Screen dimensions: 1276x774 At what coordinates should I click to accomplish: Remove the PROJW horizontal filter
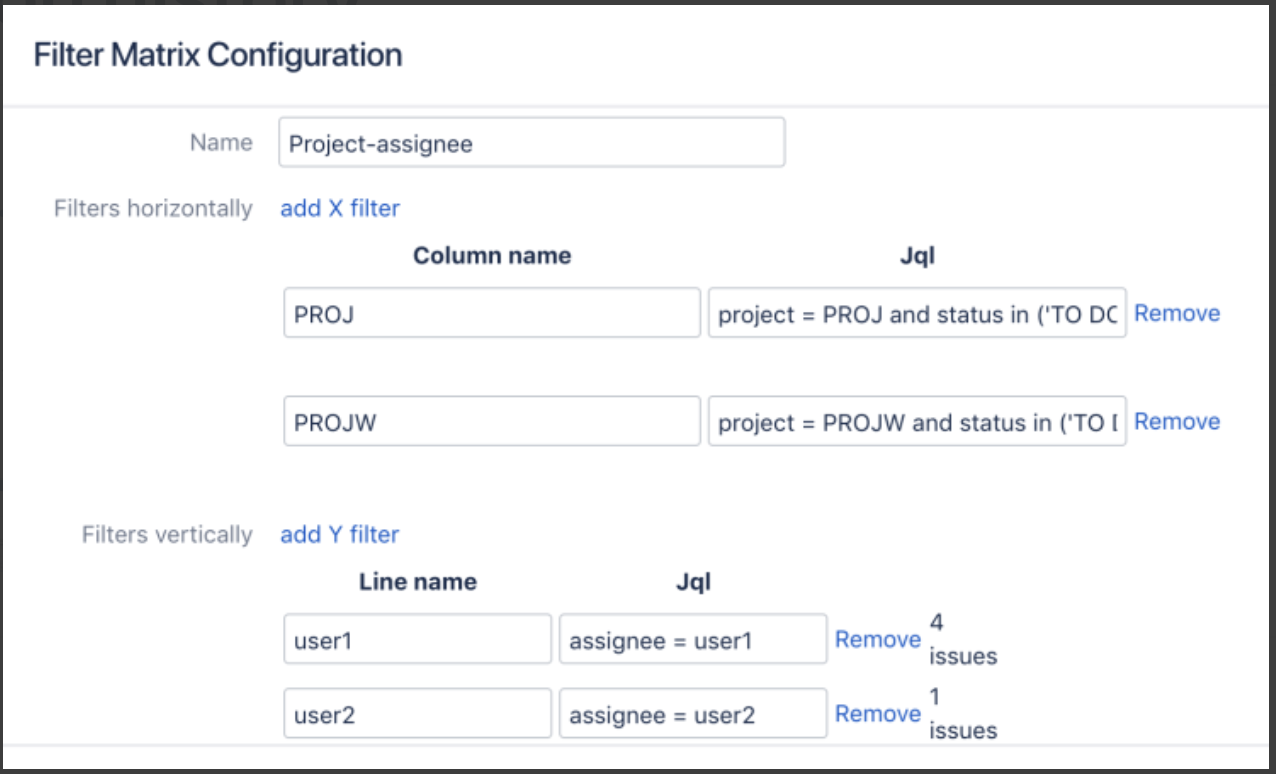[x=1177, y=421]
